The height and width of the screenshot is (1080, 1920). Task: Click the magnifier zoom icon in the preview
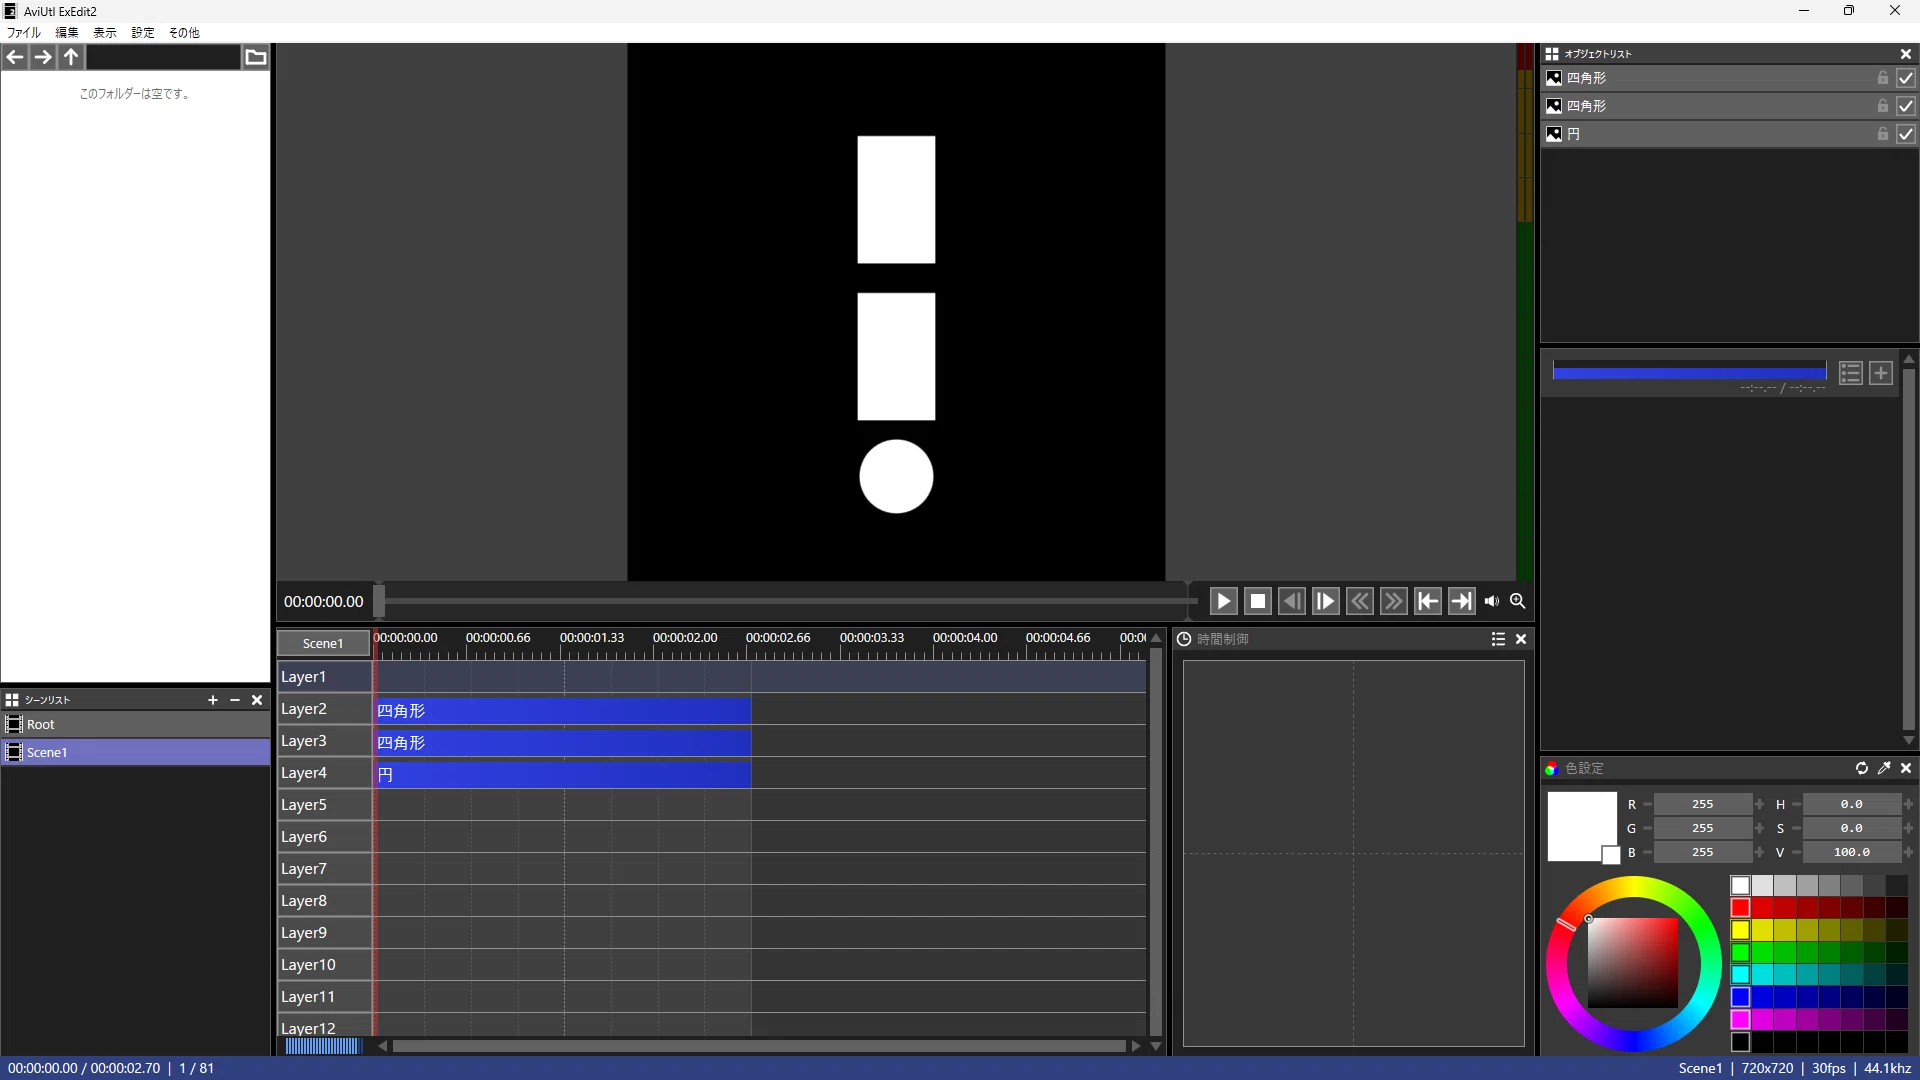1518,601
